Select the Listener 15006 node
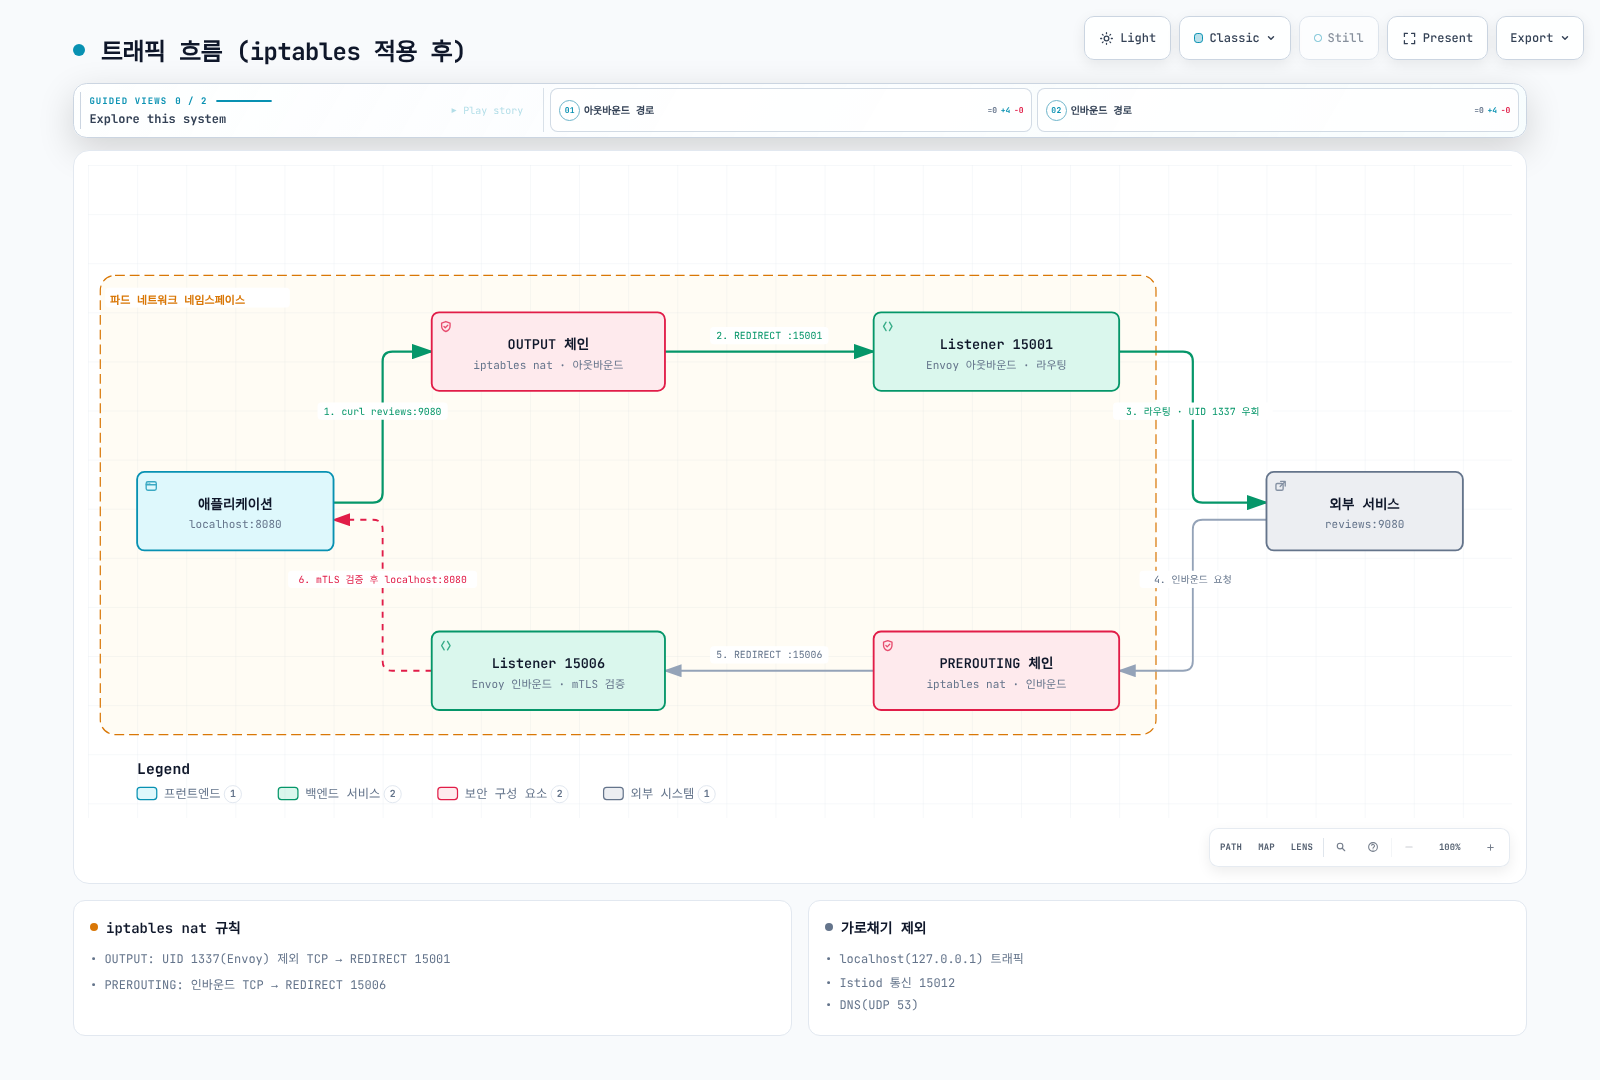The image size is (1600, 1080). (x=548, y=671)
